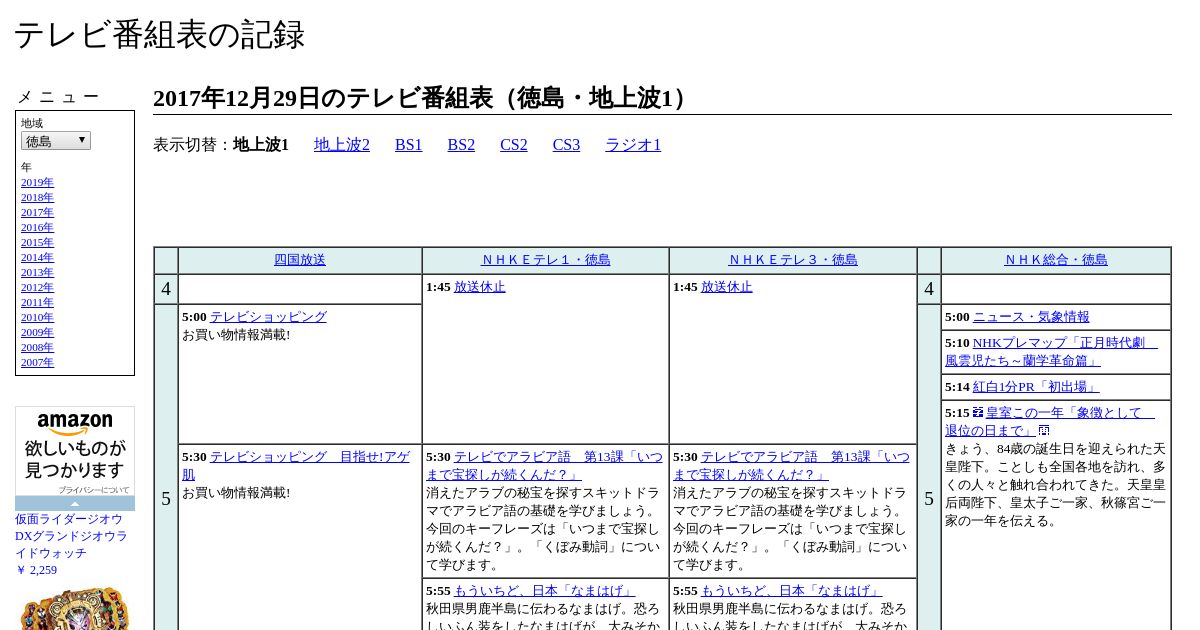The image size is (1200, 630).
Task: Open the 徳島 region dropdown
Action: pyautogui.click(x=56, y=141)
